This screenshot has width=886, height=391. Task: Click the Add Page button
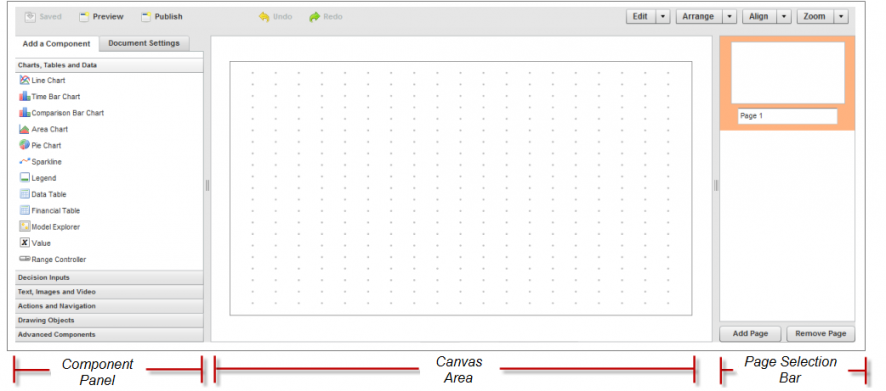(750, 334)
